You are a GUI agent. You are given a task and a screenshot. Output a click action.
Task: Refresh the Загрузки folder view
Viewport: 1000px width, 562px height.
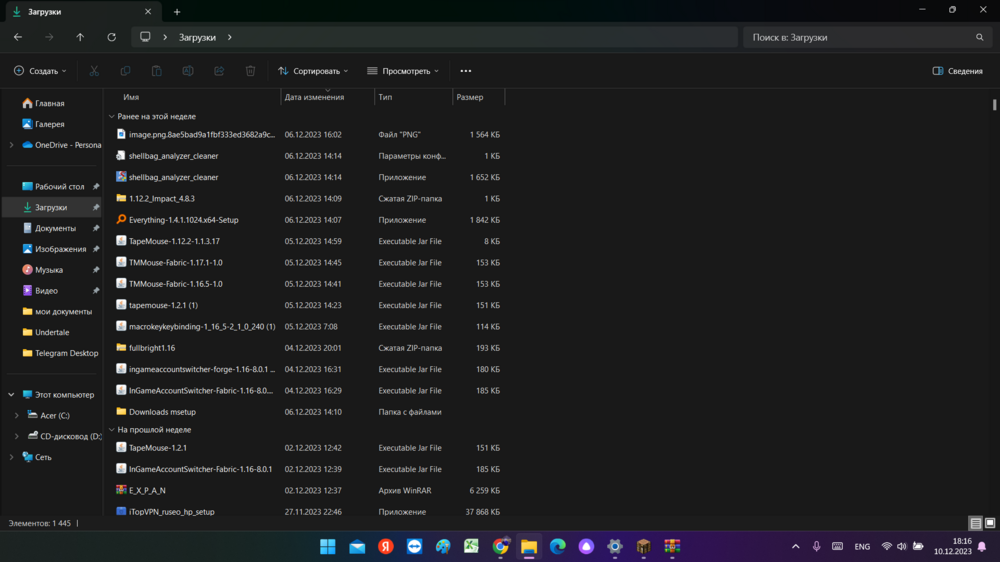[112, 37]
